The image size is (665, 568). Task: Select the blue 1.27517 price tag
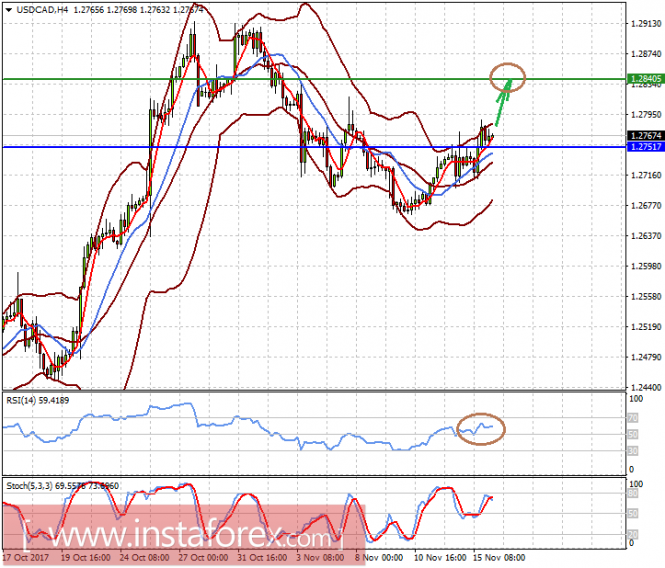pyautogui.click(x=644, y=147)
